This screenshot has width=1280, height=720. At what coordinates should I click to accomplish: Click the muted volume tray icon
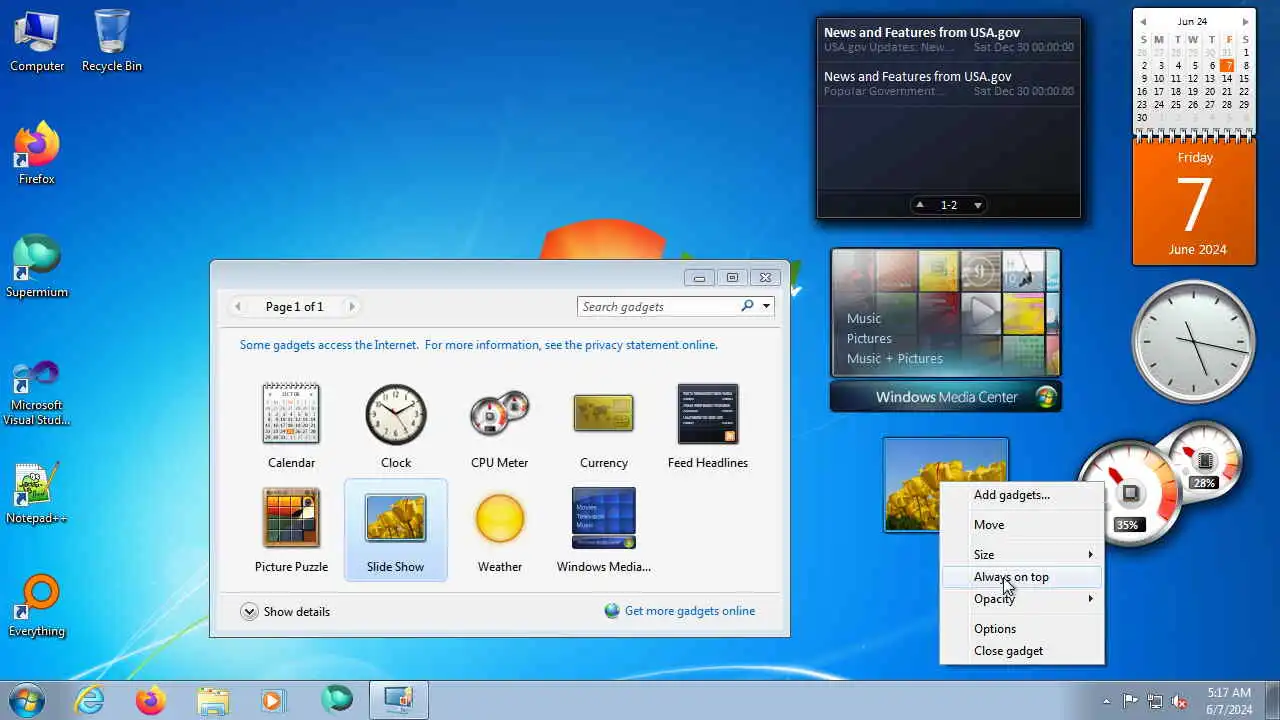click(x=1180, y=701)
